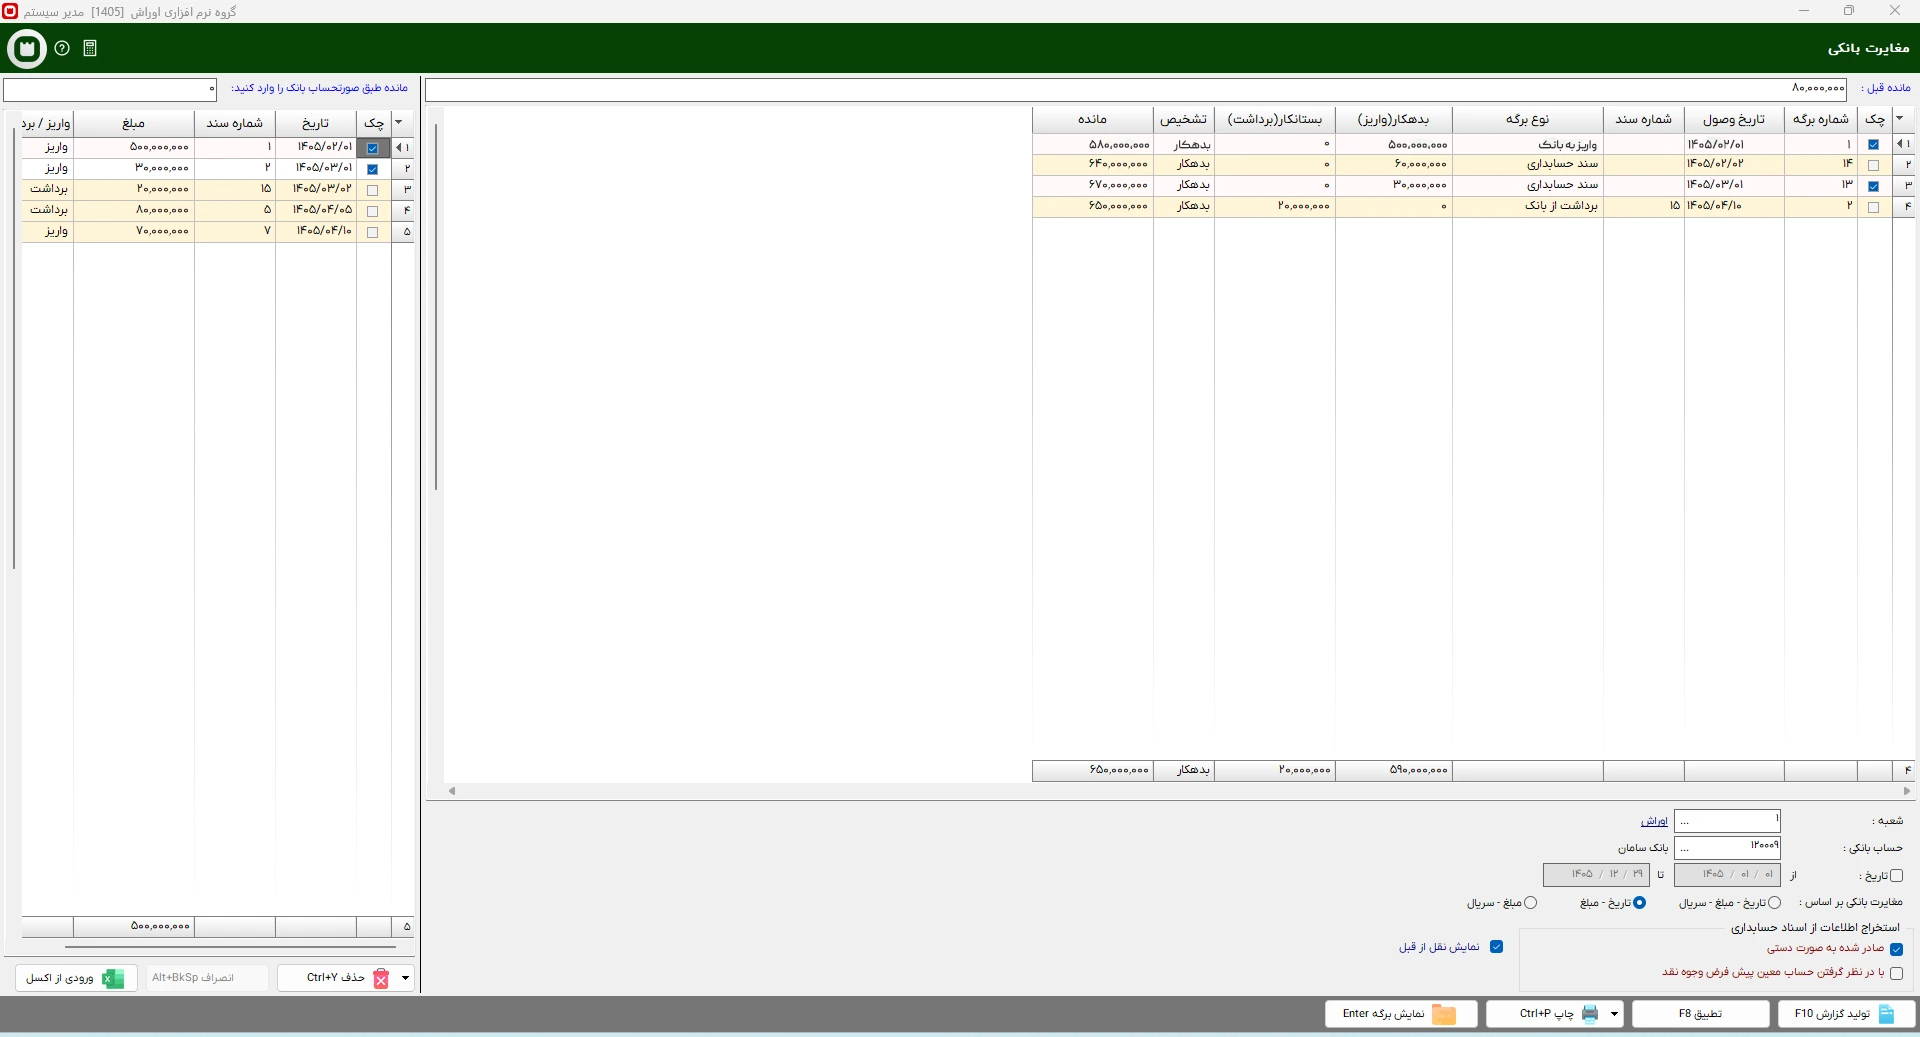Click the blue document icon on تولید گزارش

click(1887, 1014)
